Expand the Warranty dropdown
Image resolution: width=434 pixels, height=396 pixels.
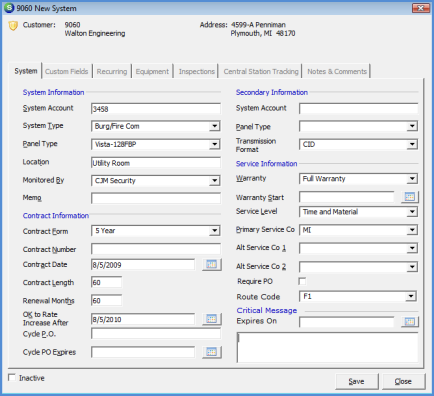pyautogui.click(x=412, y=179)
